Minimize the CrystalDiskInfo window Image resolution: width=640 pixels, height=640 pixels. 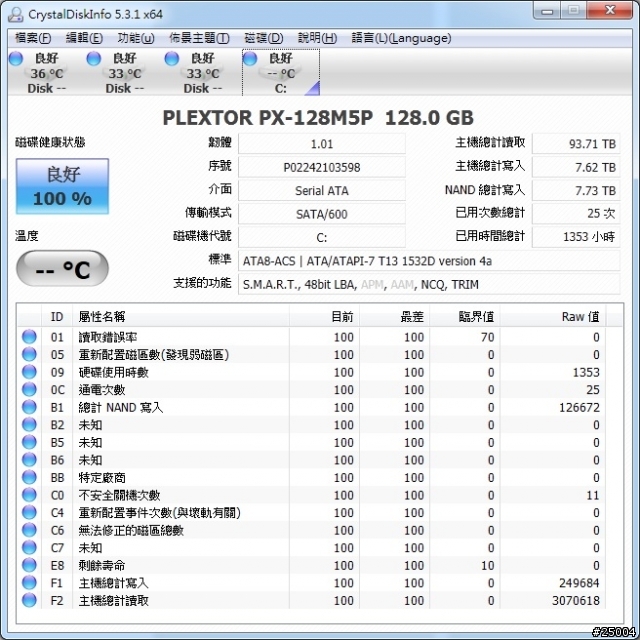(x=547, y=11)
